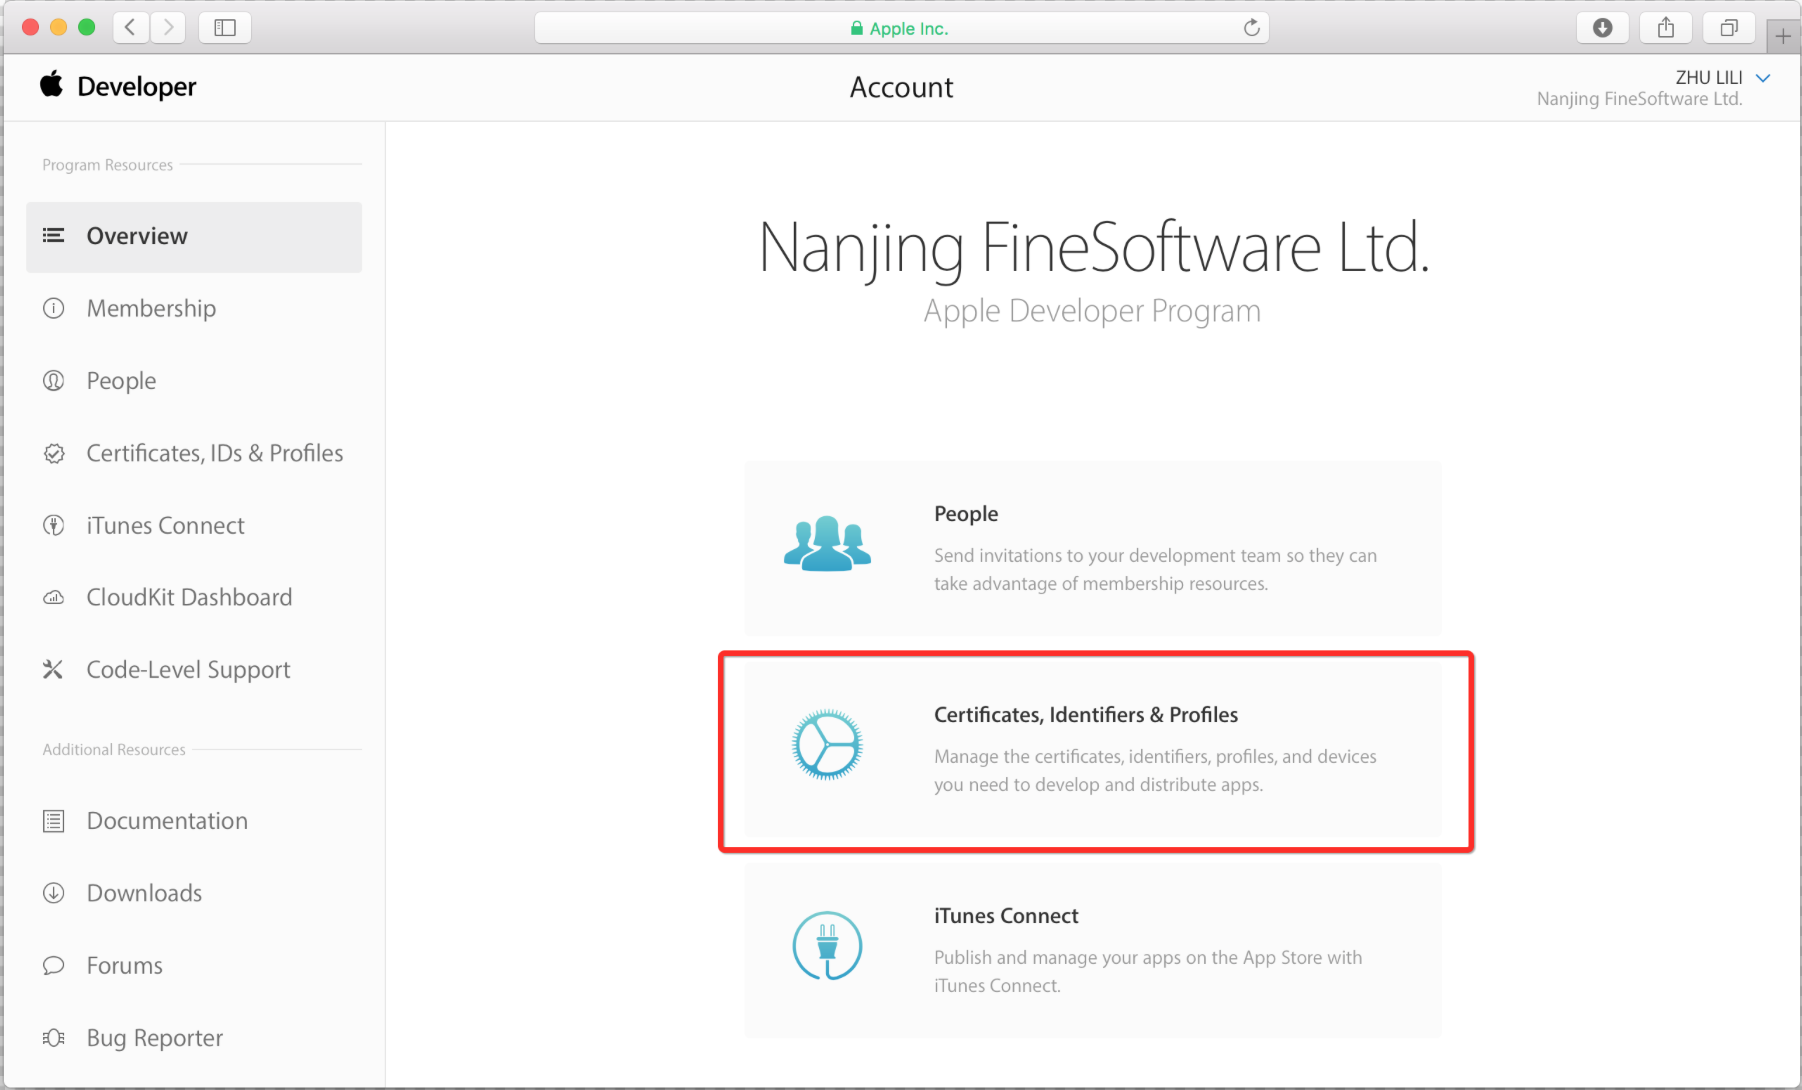The width and height of the screenshot is (1802, 1090).
Task: Click the People sidebar icon
Action: pos(54,381)
